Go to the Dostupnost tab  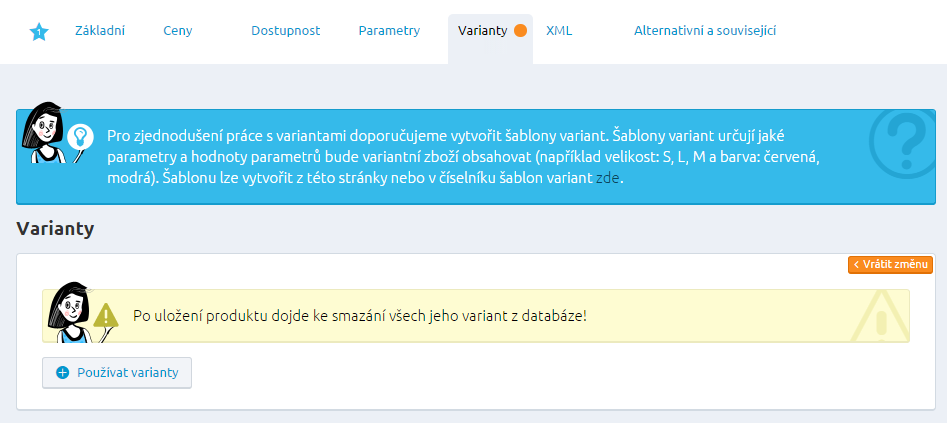(x=285, y=31)
